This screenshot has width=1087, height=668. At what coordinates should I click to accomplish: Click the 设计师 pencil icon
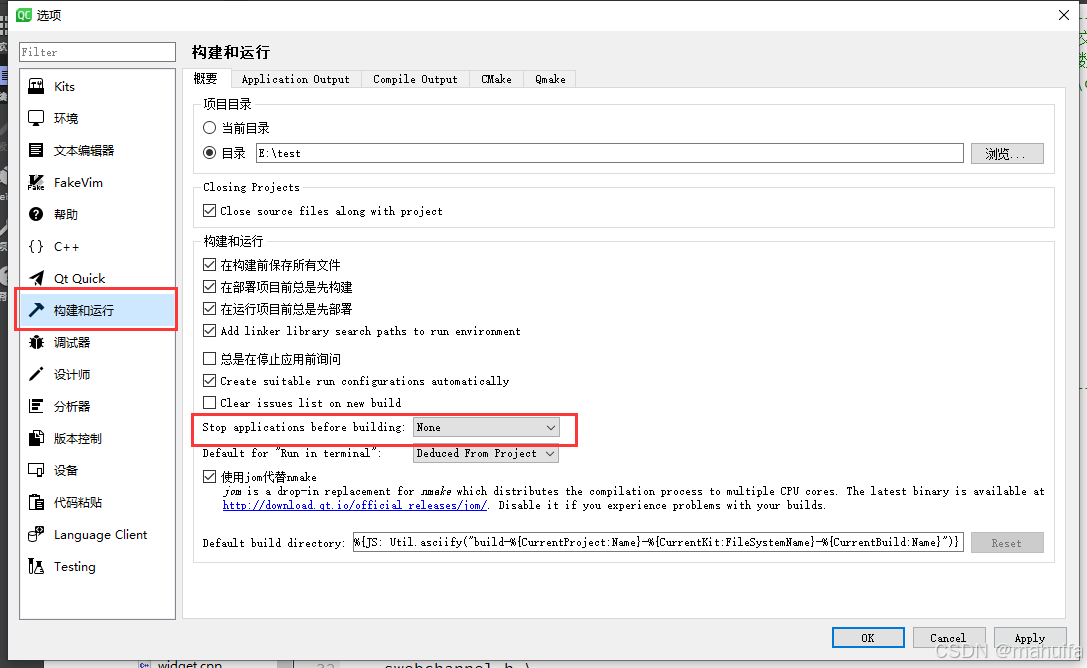(36, 374)
